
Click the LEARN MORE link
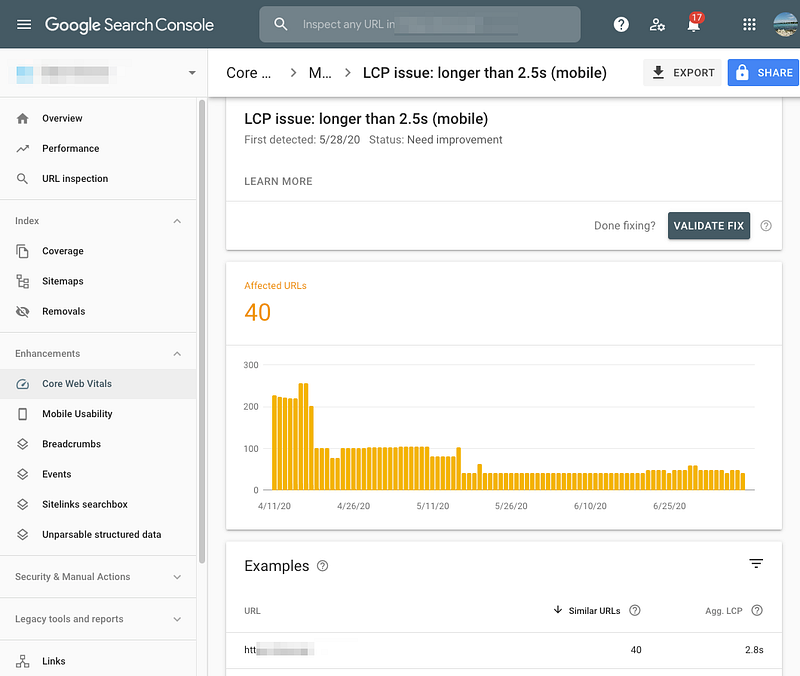(x=278, y=181)
